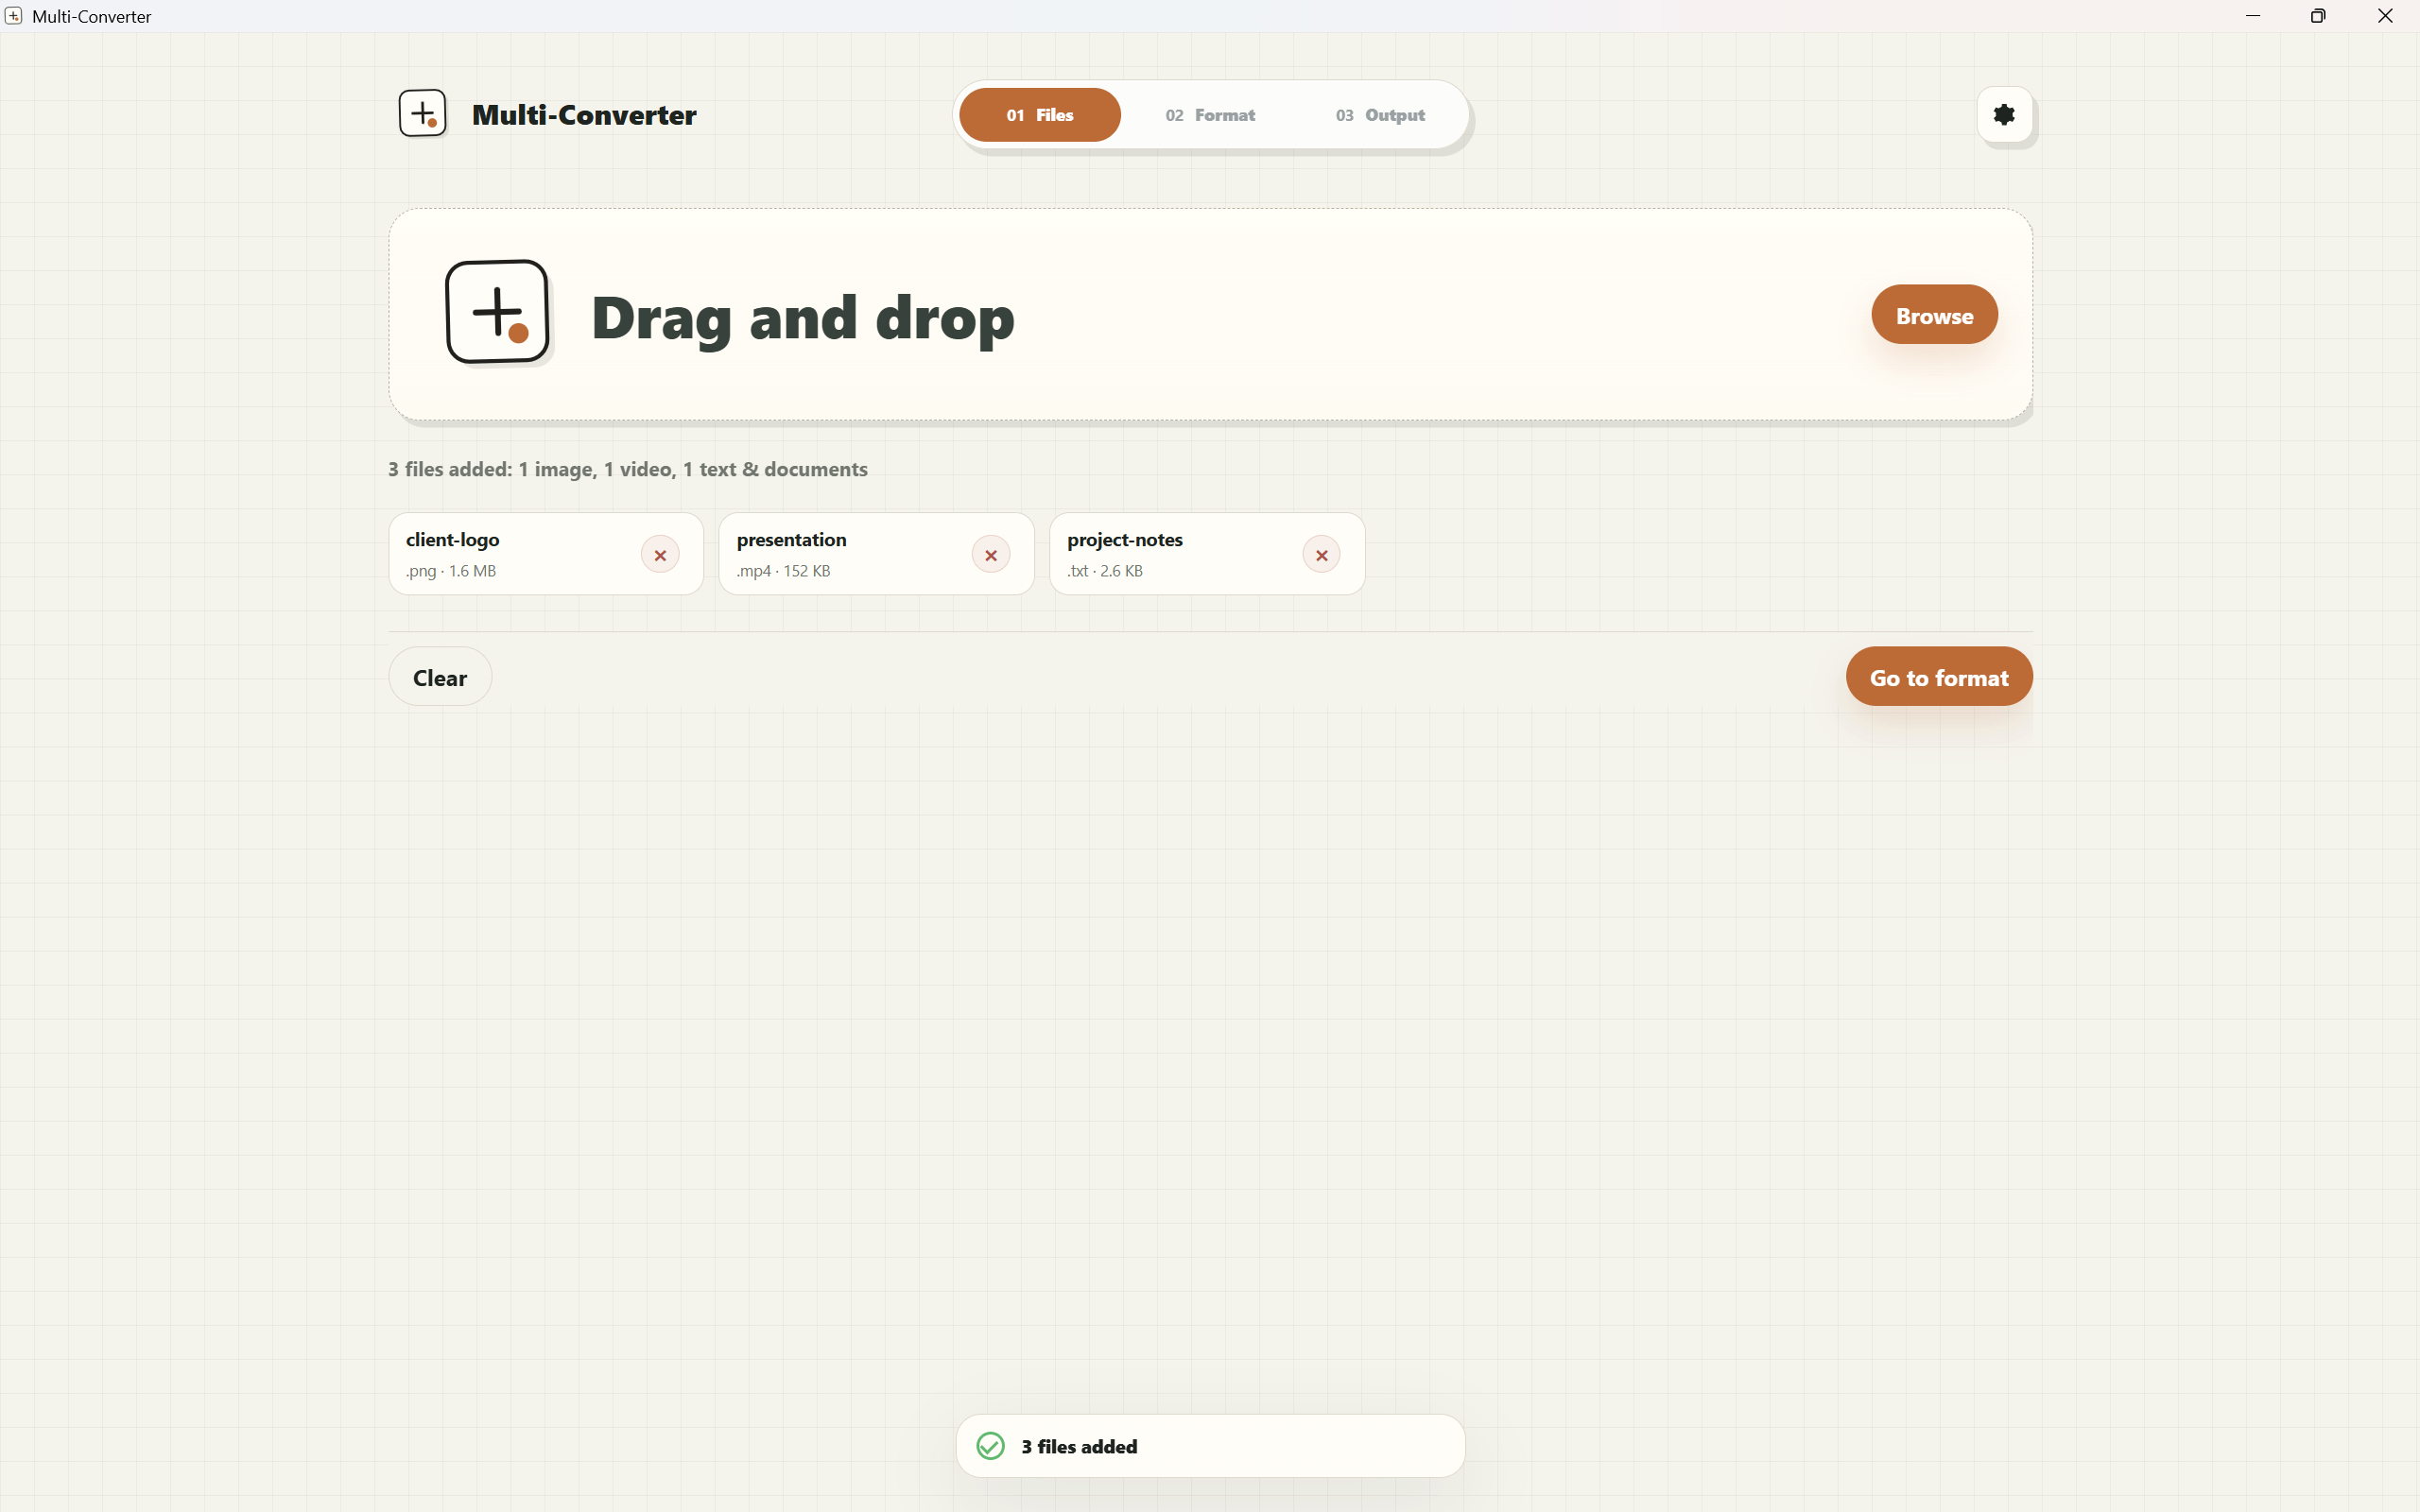Switch to the 03 Output step

click(x=1380, y=115)
